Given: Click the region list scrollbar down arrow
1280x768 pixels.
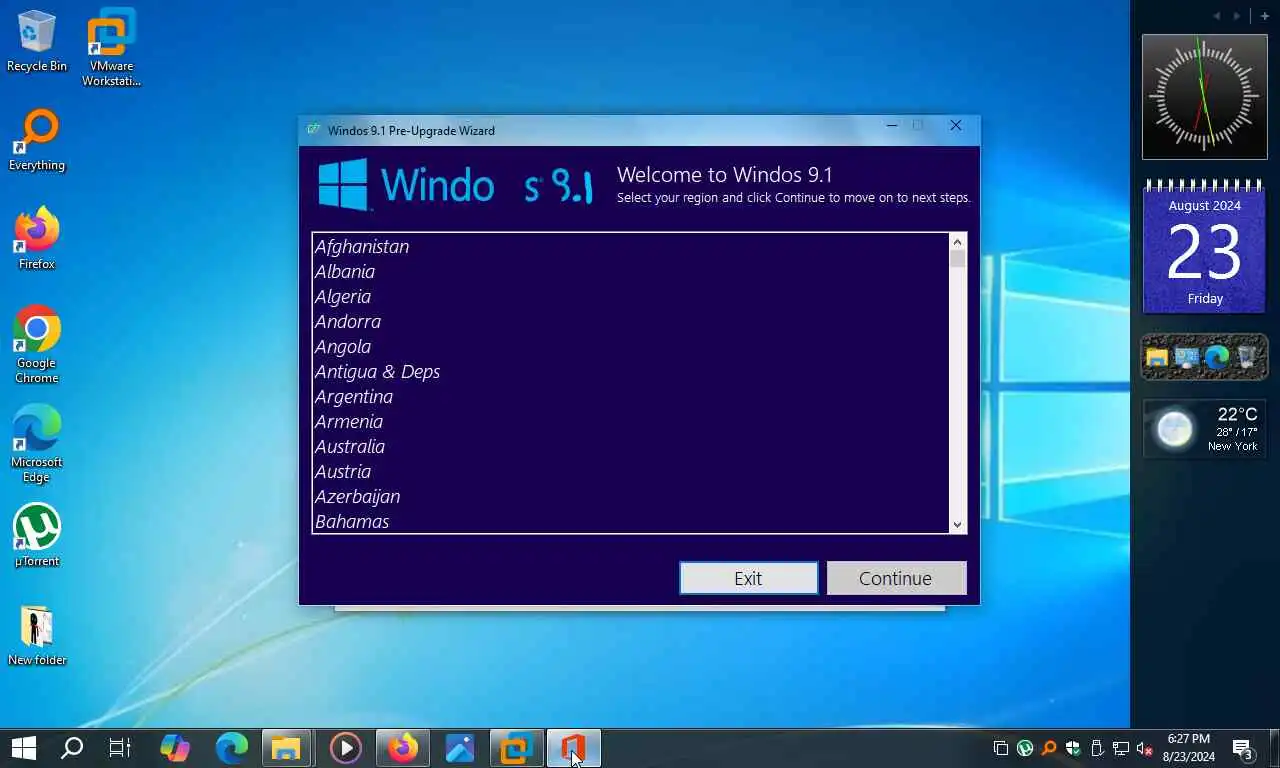Looking at the screenshot, I should 957,524.
